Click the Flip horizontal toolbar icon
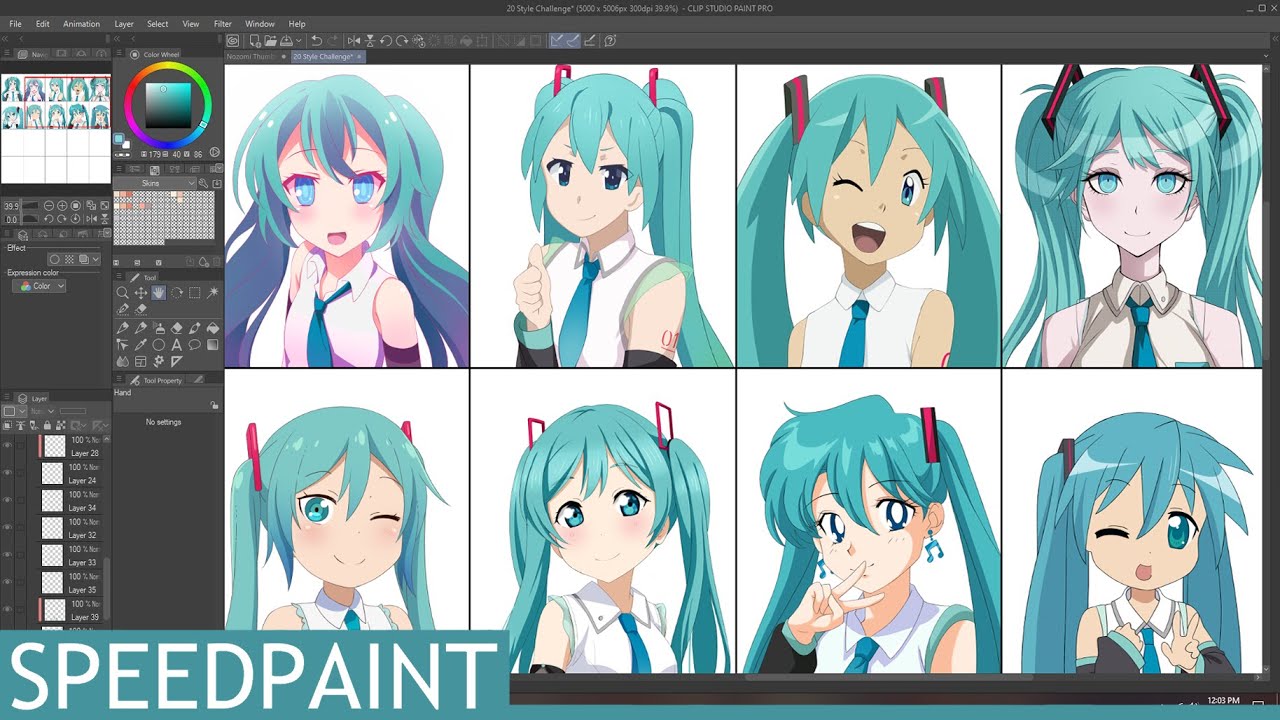This screenshot has height=720, width=1280. pyautogui.click(x=354, y=41)
